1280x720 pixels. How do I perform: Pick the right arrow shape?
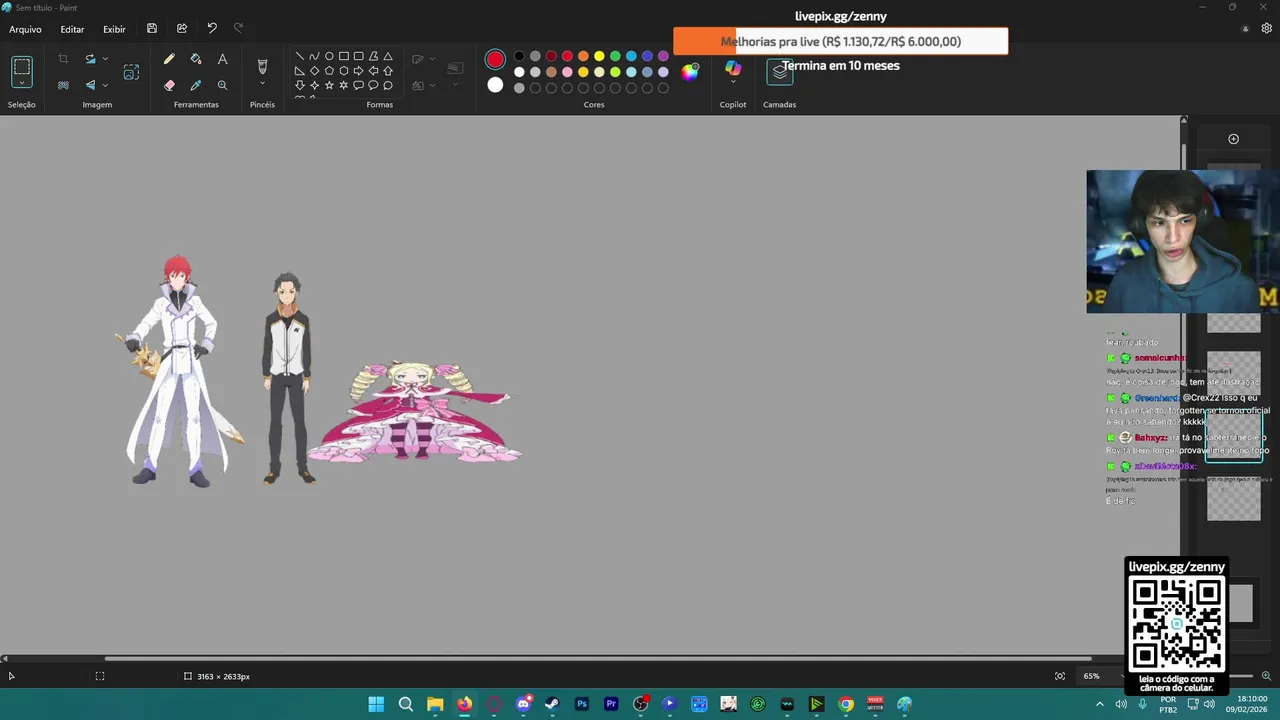click(x=358, y=71)
